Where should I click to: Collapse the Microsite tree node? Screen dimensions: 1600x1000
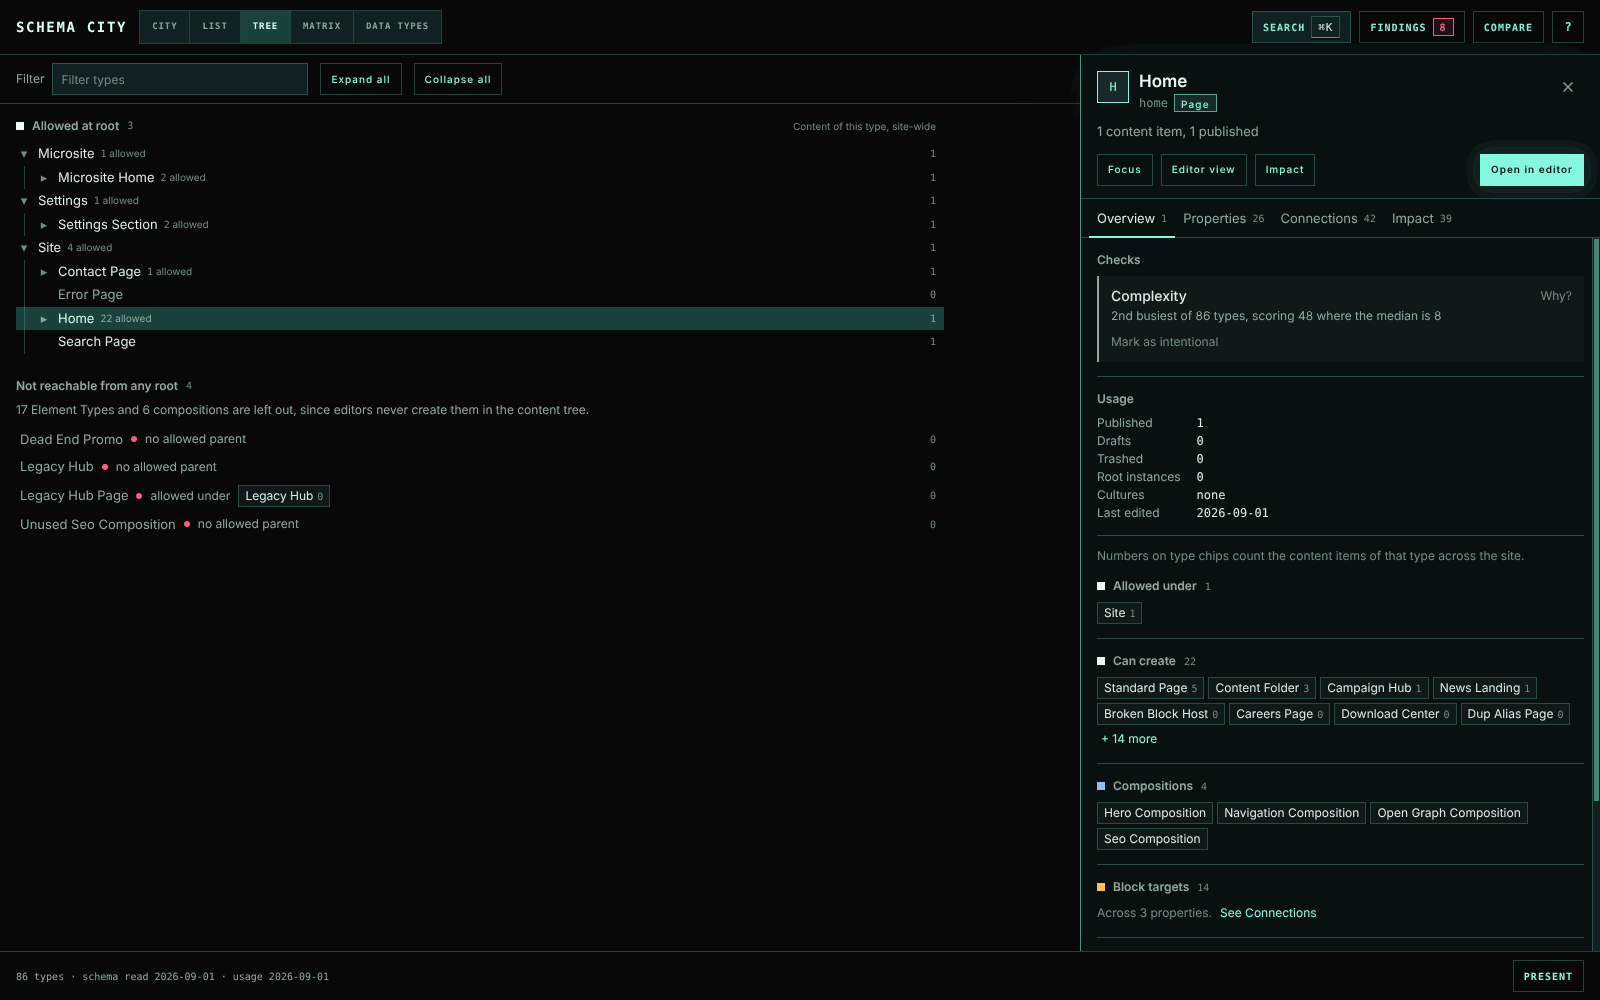[24, 154]
